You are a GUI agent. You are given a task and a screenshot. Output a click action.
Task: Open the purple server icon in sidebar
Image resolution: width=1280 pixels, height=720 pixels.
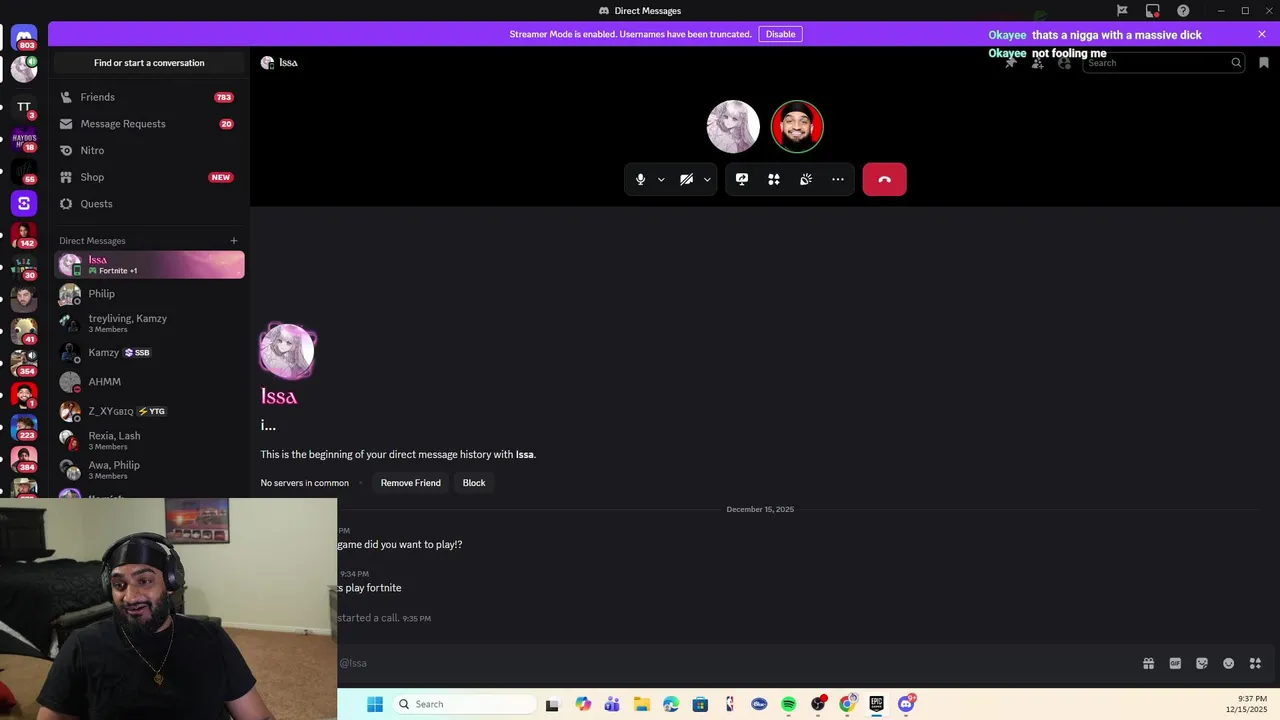click(24, 203)
